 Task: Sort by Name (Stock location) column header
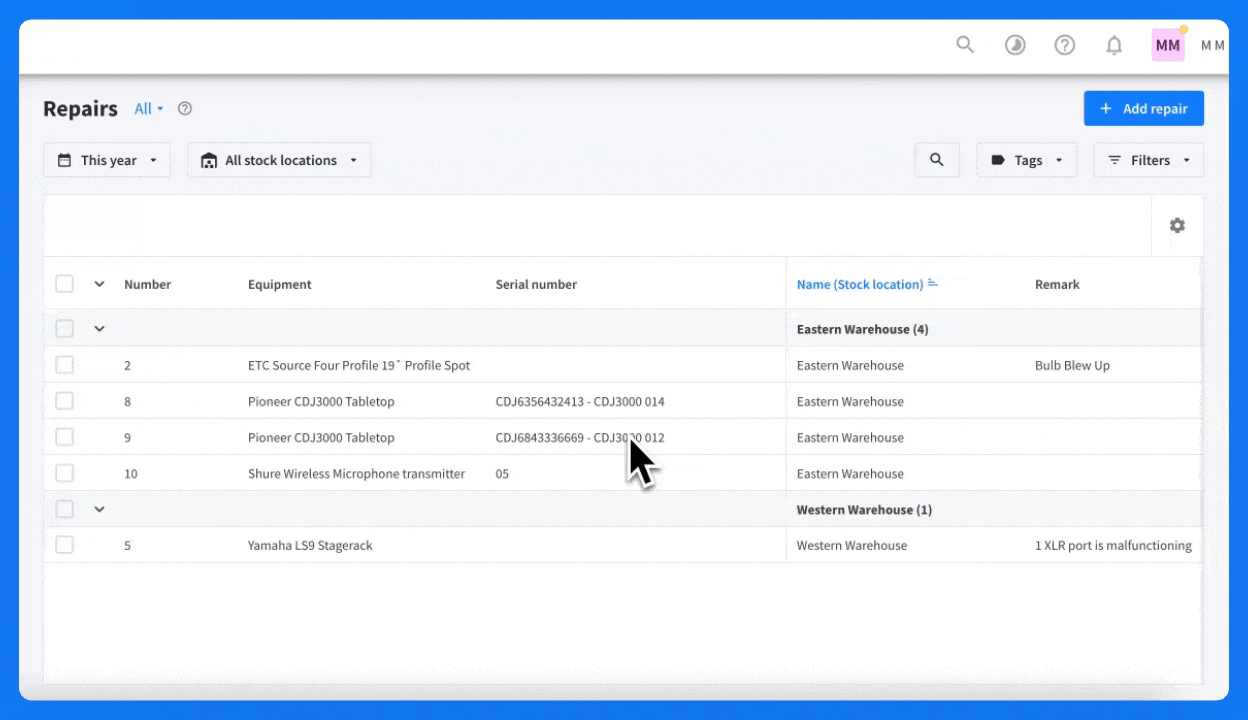pos(860,285)
